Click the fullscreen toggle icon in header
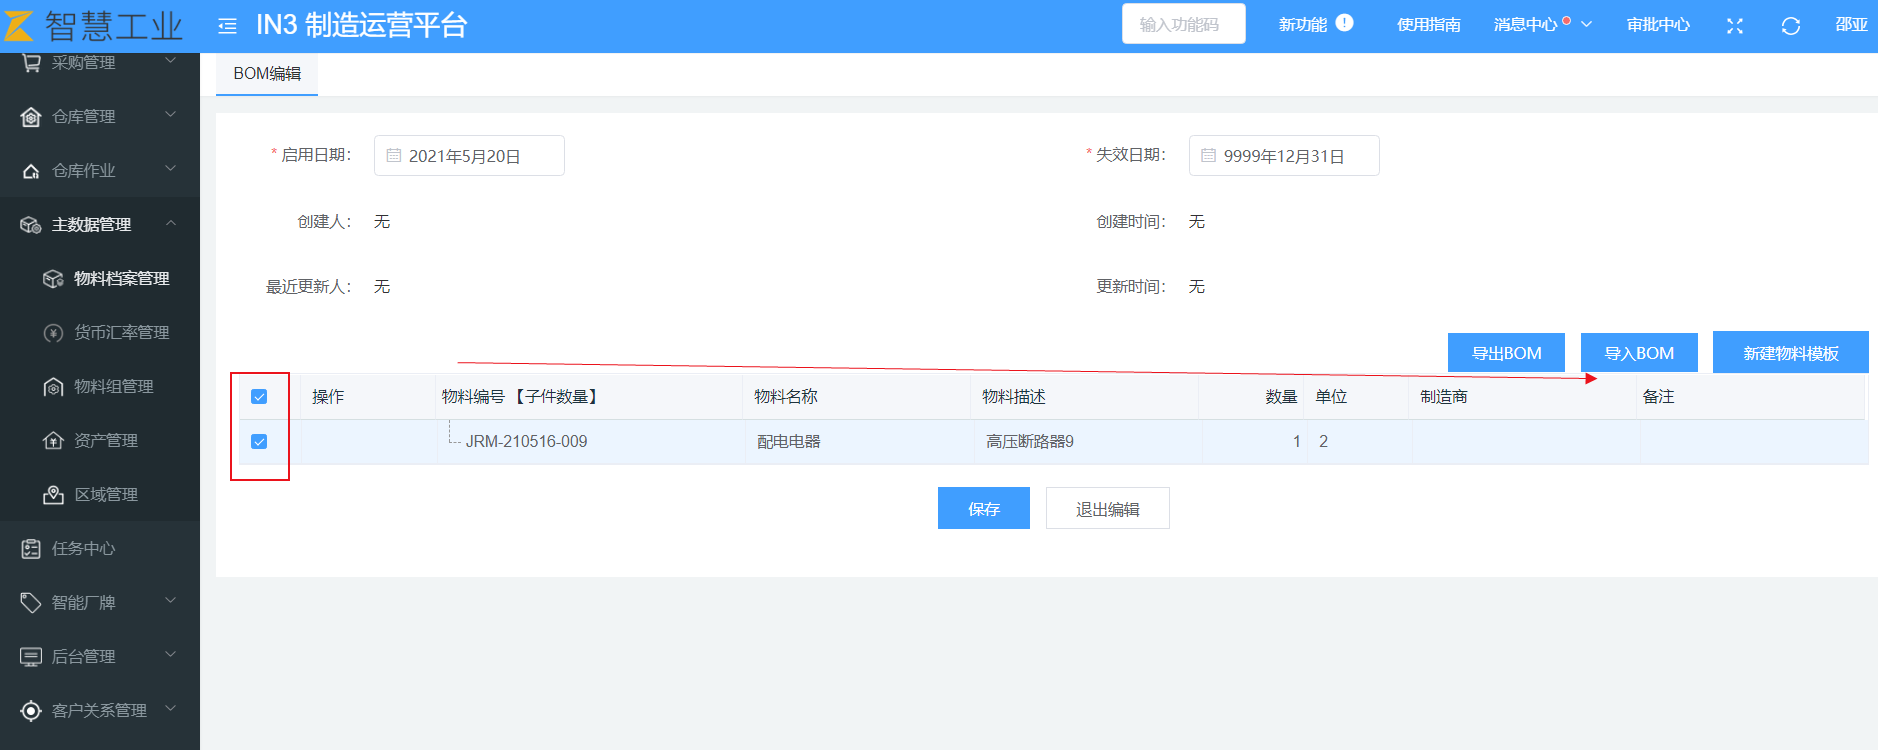 coord(1734,26)
